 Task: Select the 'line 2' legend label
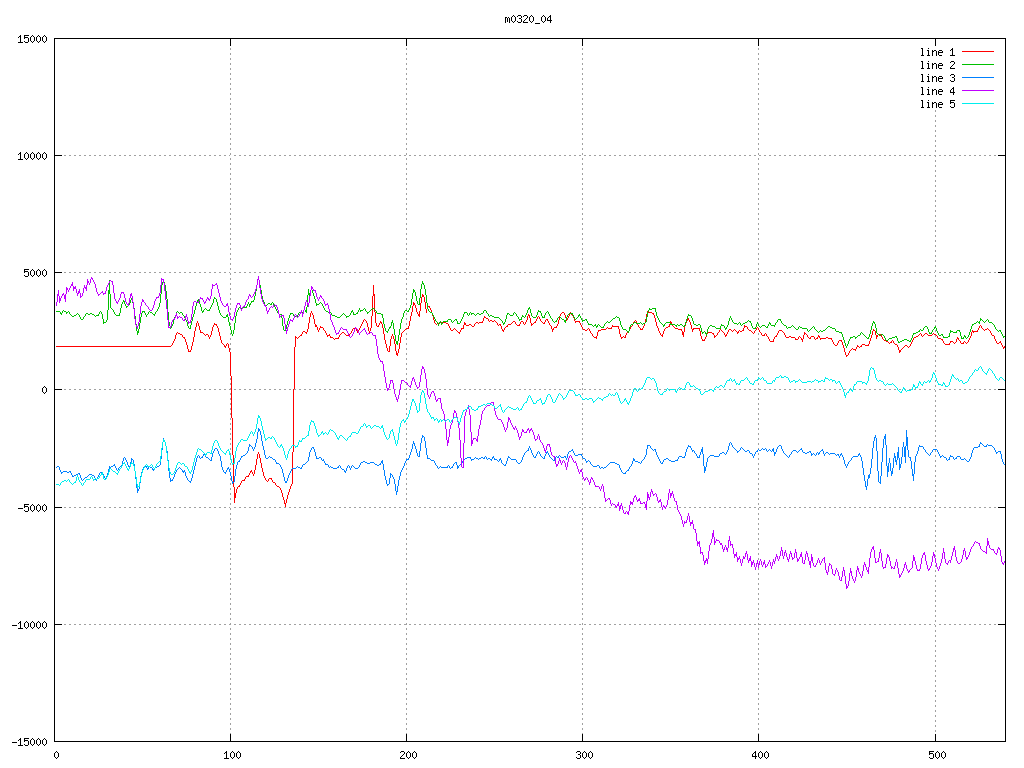tap(937, 65)
